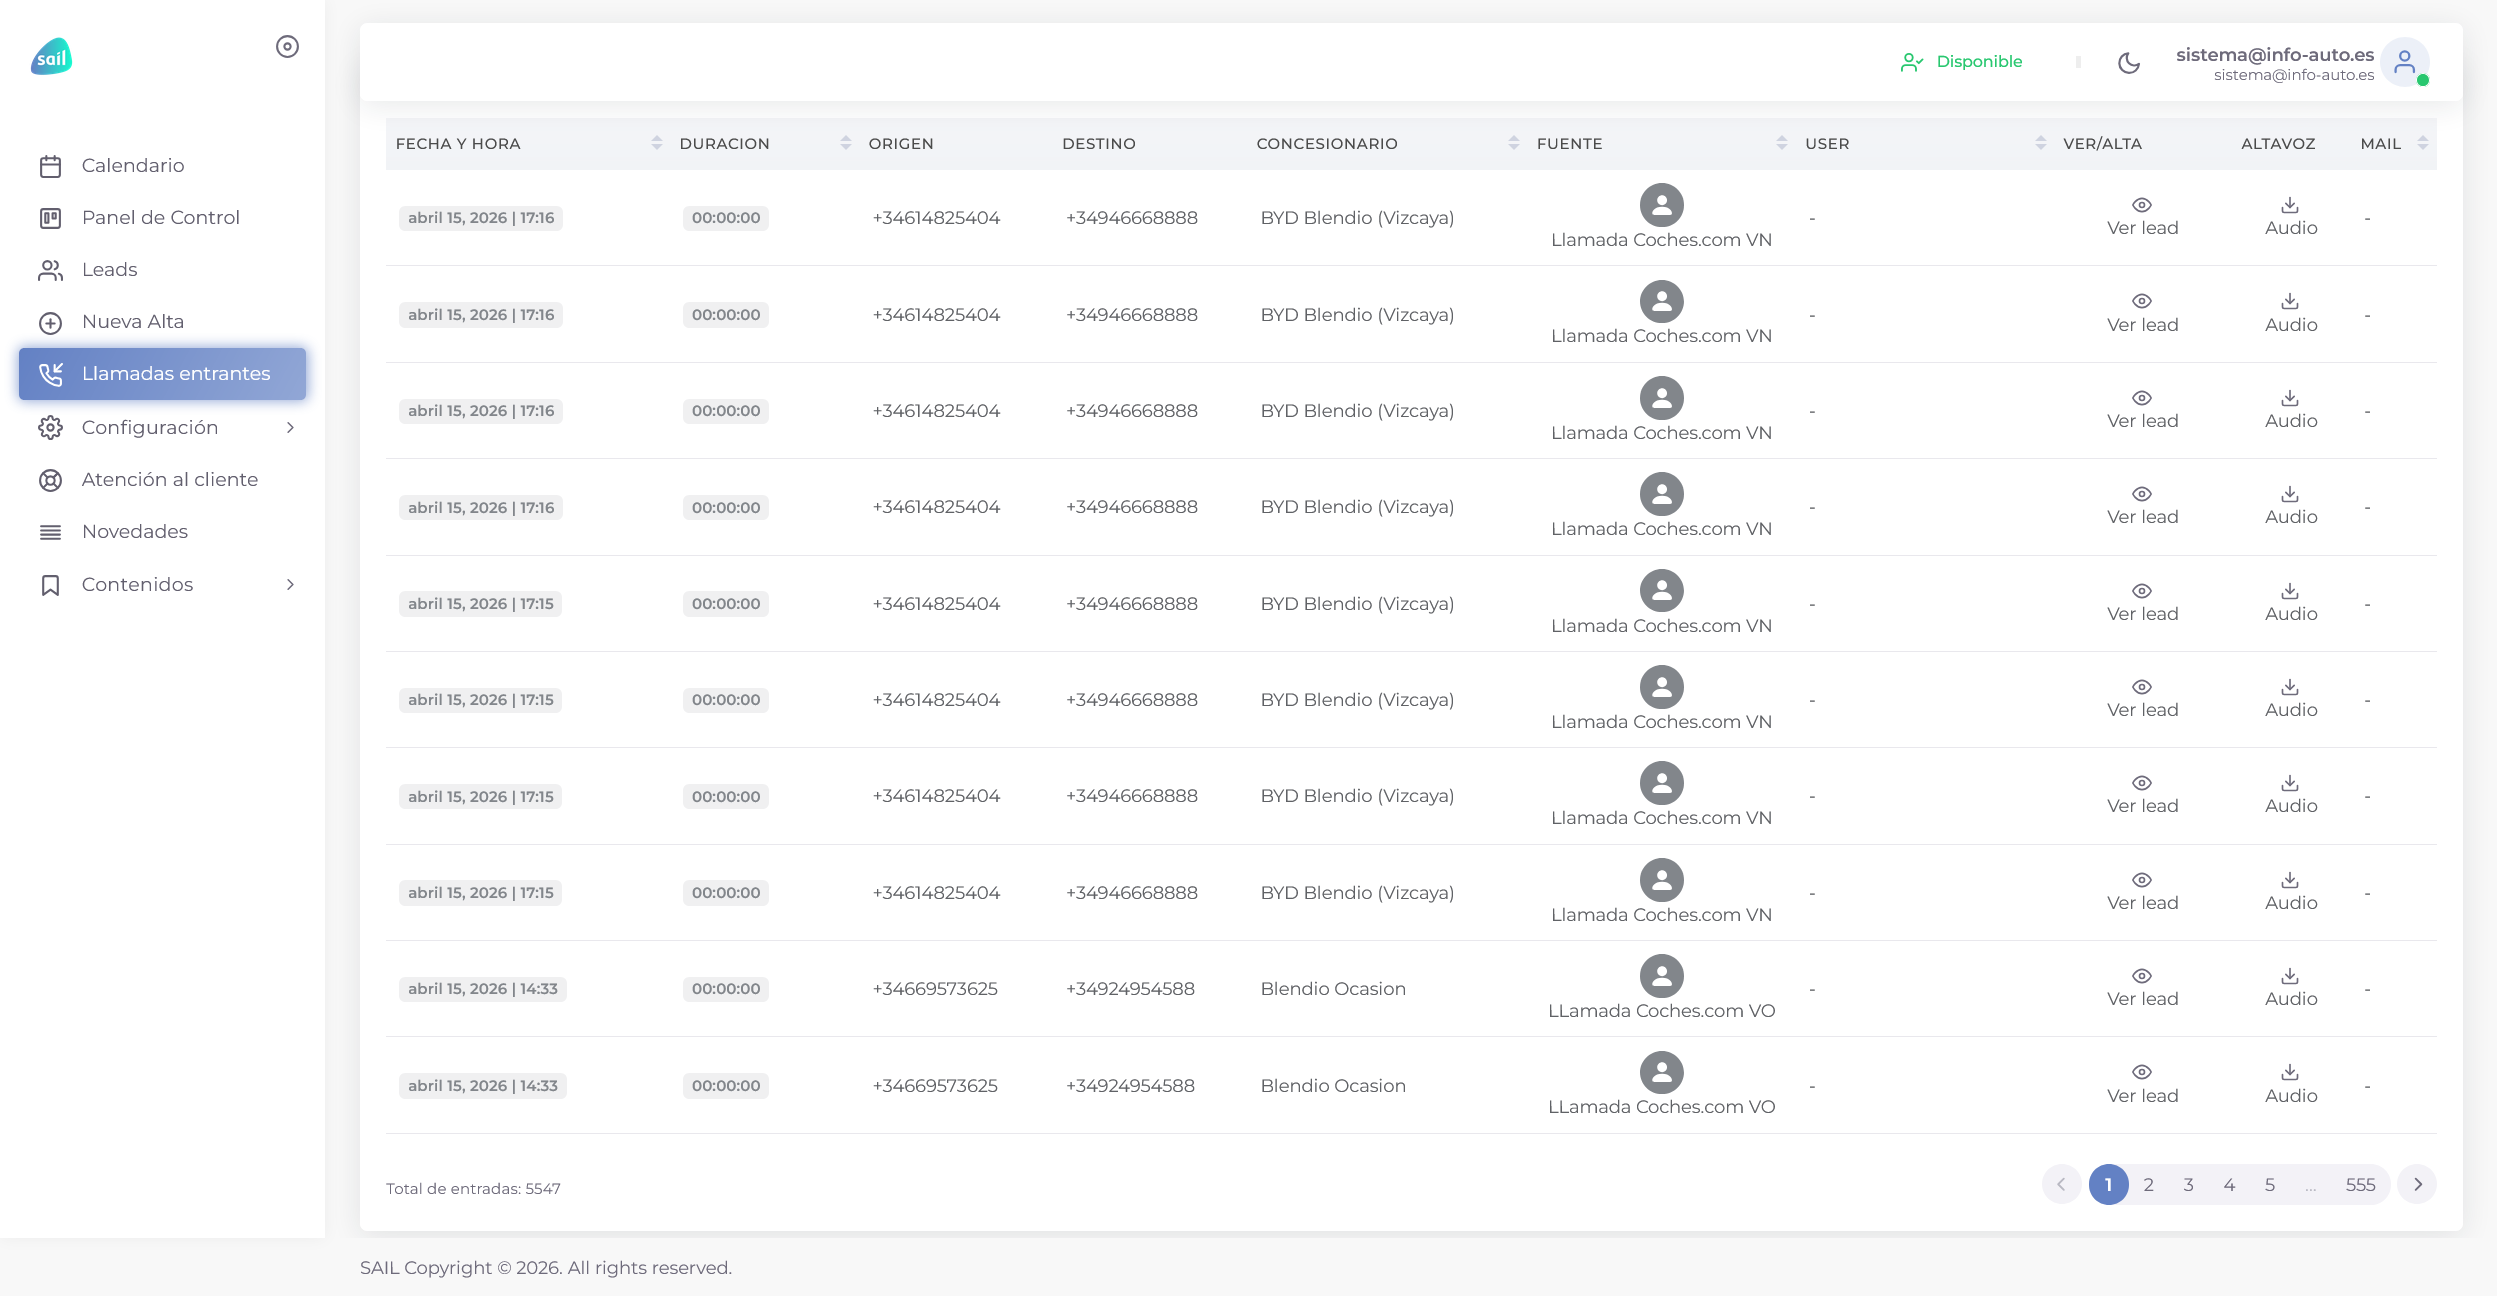2497x1296 pixels.
Task: Download audio of second 17:16 row
Action: (2291, 314)
